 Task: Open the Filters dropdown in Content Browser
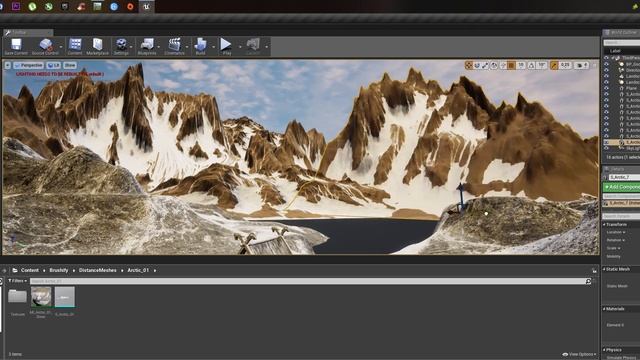coord(18,281)
